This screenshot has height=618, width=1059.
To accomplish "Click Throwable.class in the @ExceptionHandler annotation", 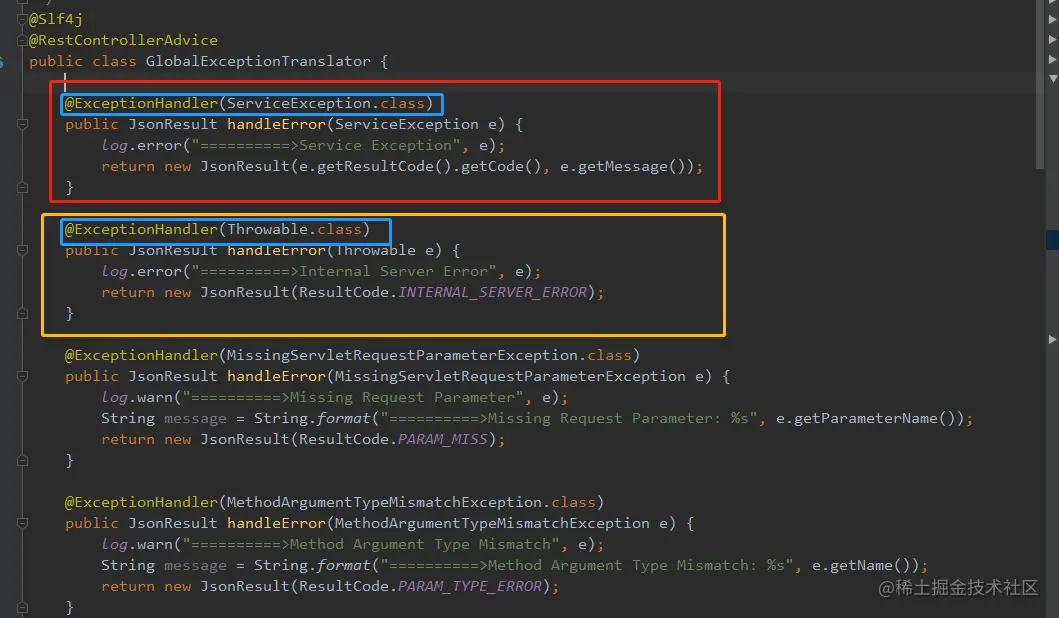I will [294, 230].
